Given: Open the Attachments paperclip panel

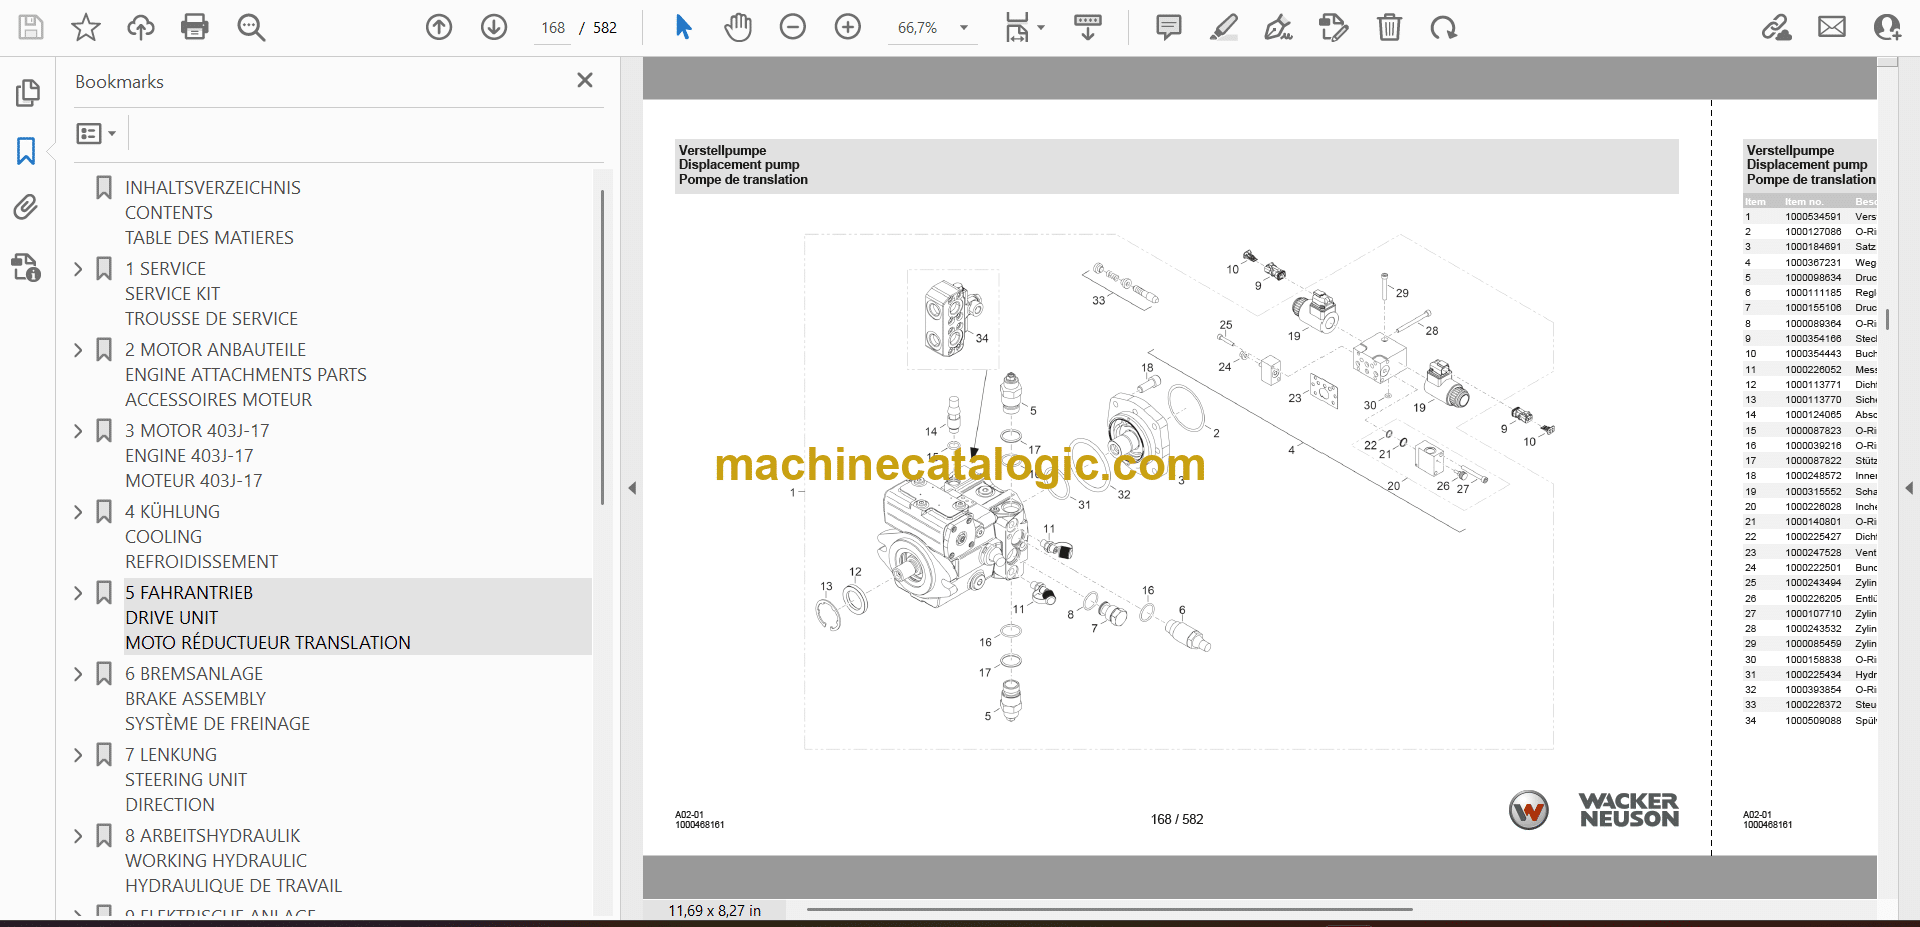Looking at the screenshot, I should pyautogui.click(x=26, y=207).
